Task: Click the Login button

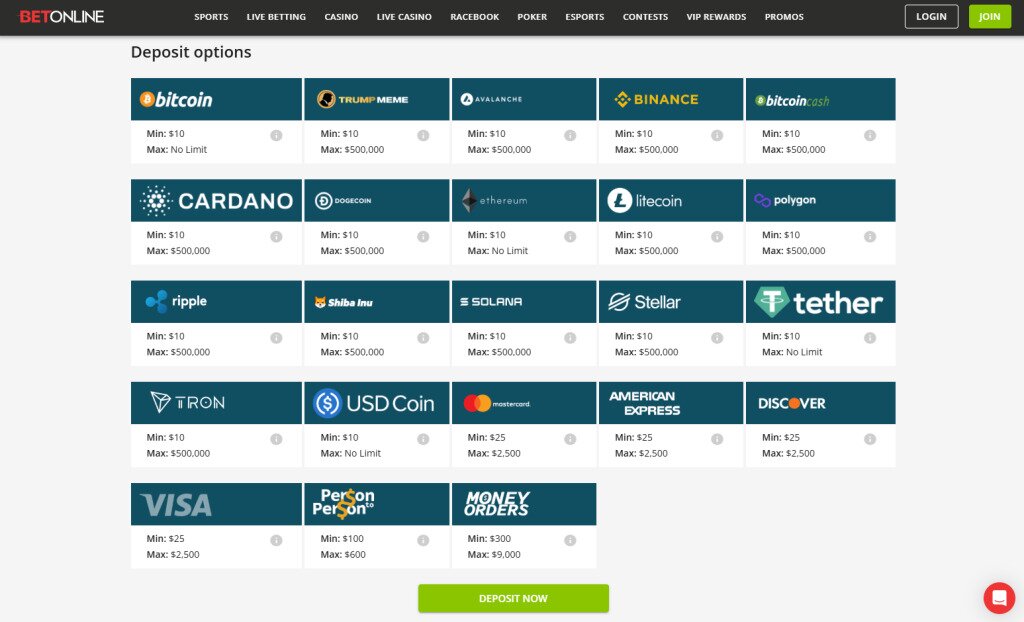Action: tap(931, 16)
